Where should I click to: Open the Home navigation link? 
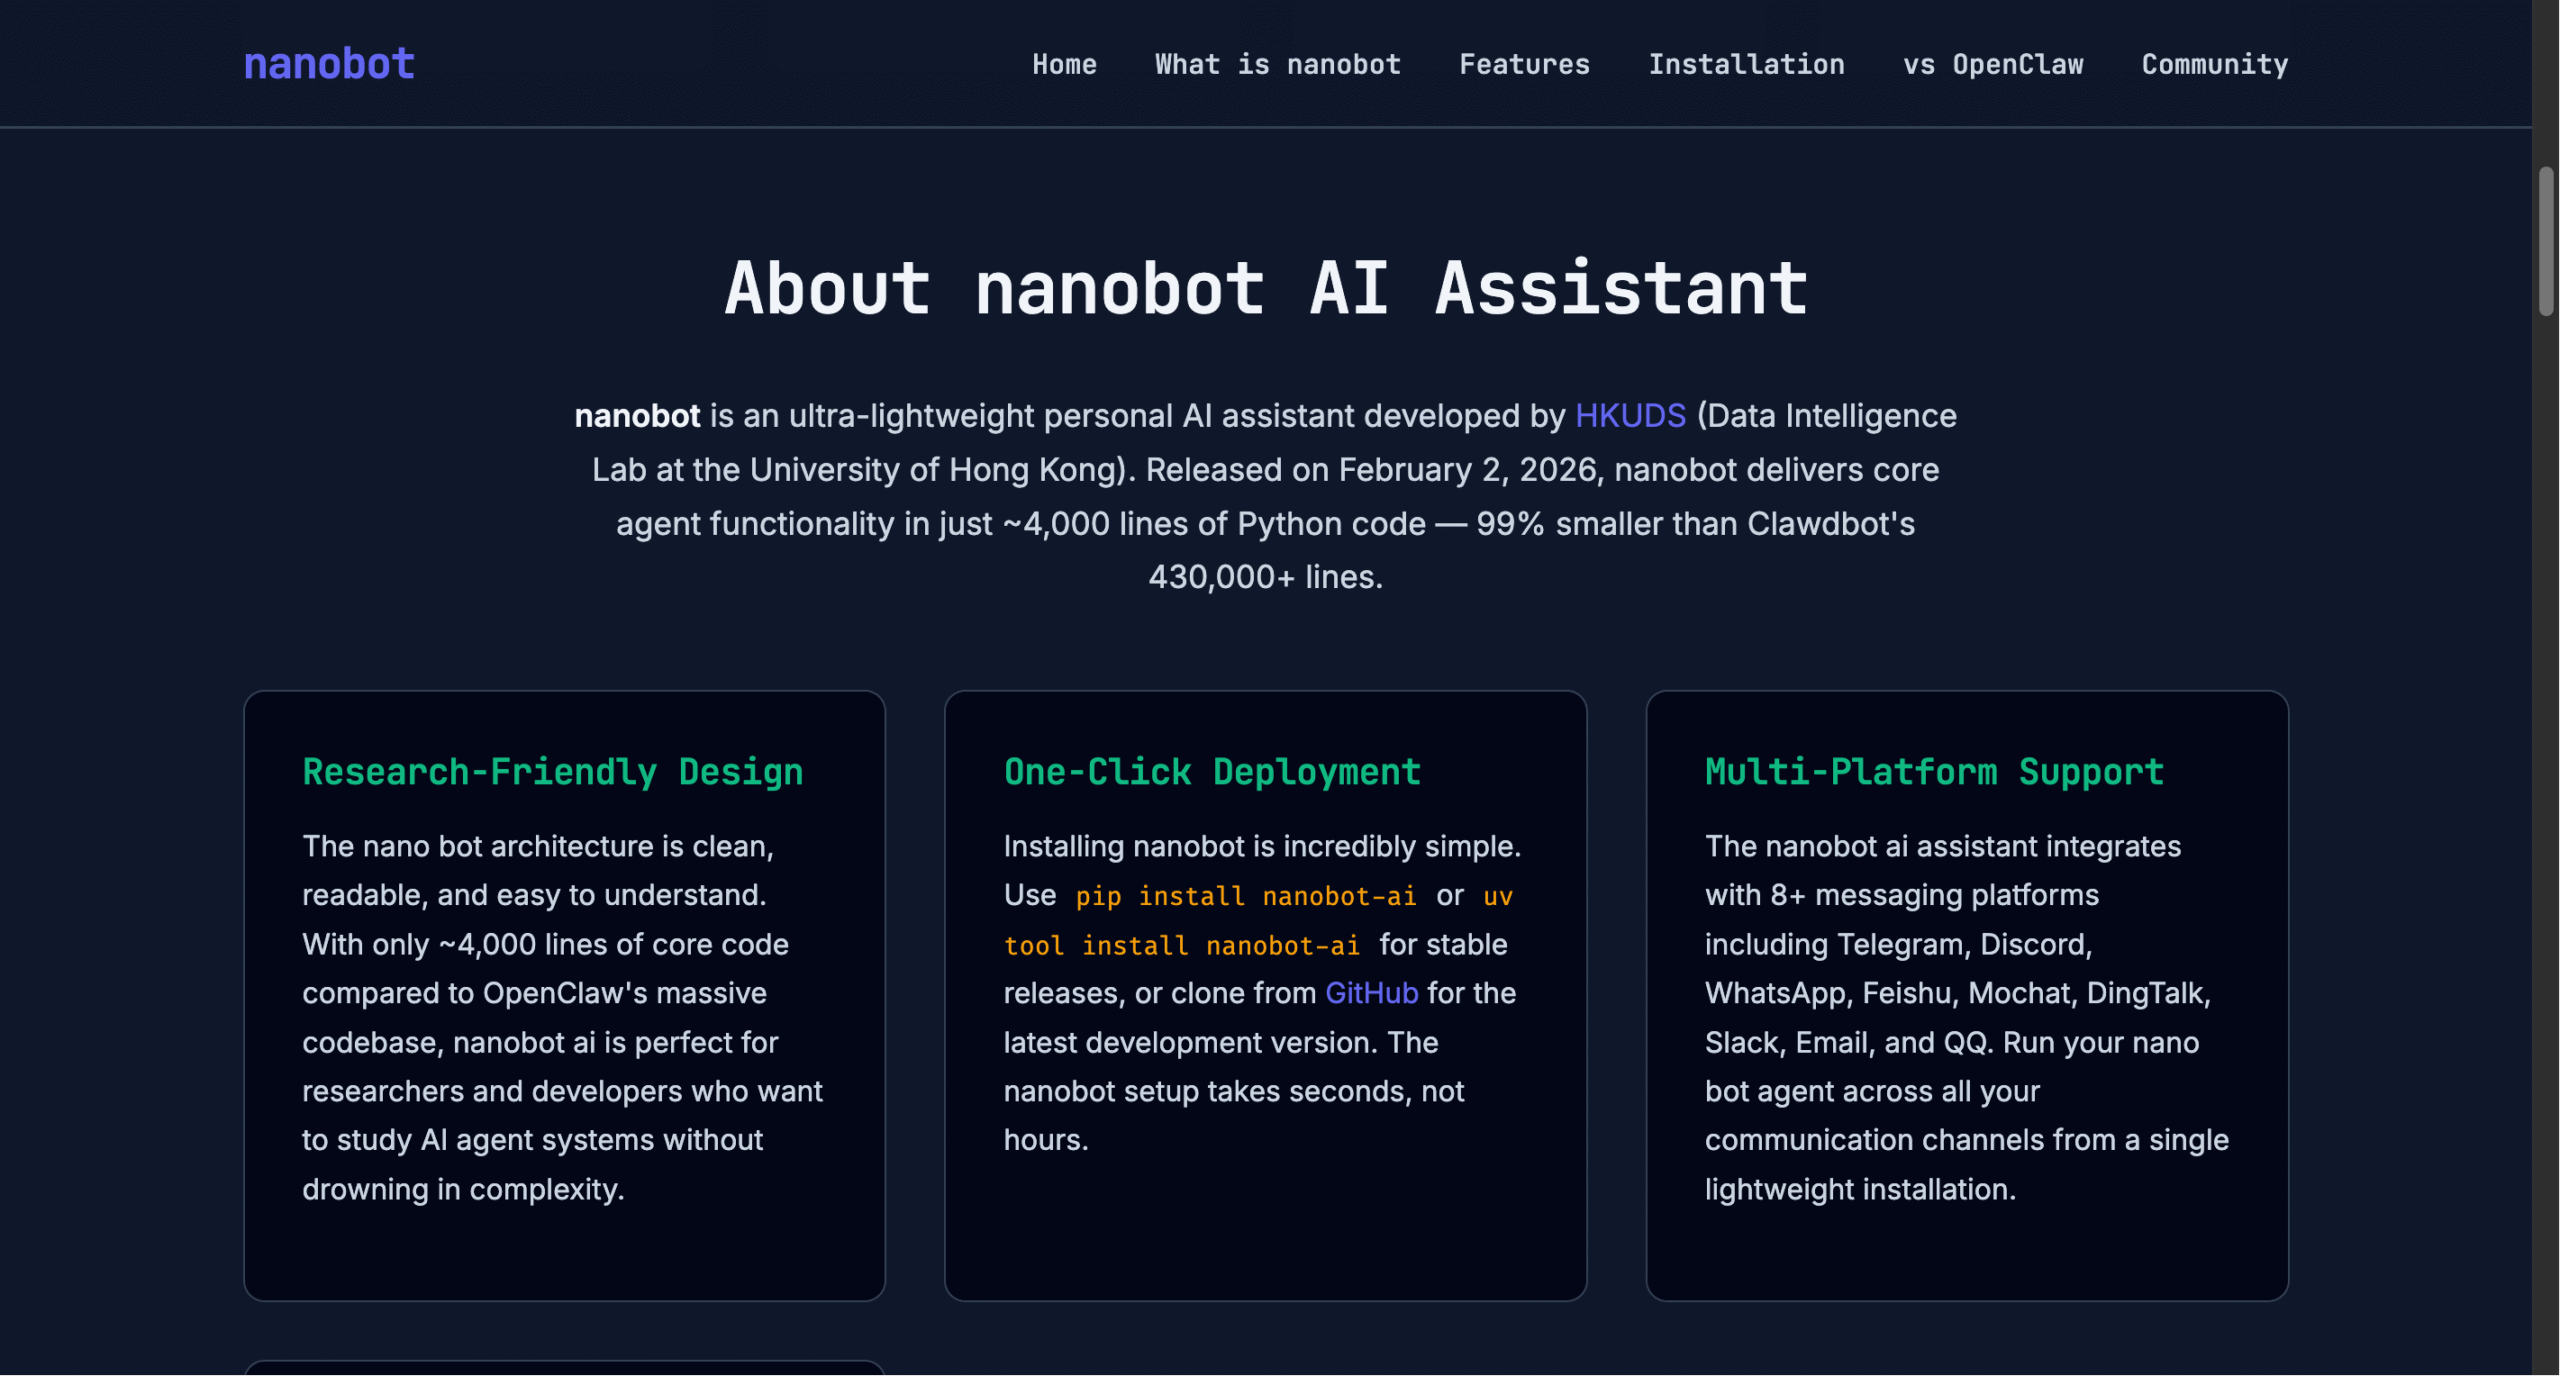coord(1063,64)
